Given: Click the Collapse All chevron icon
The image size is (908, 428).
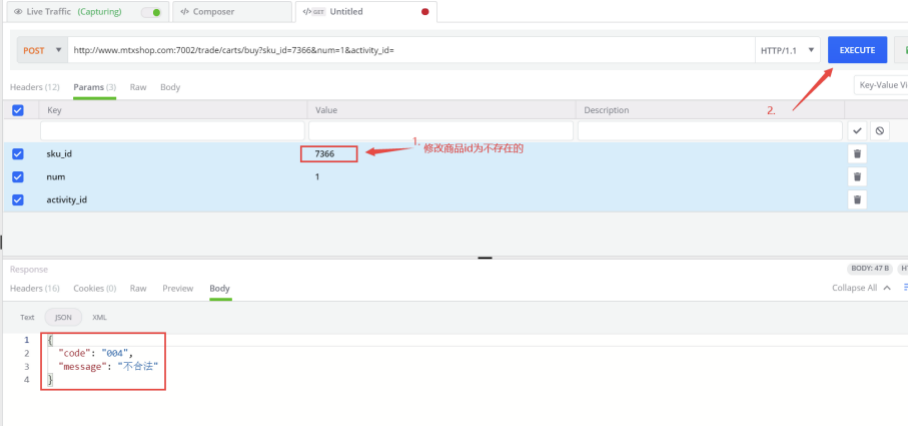Looking at the screenshot, I should coord(887,288).
